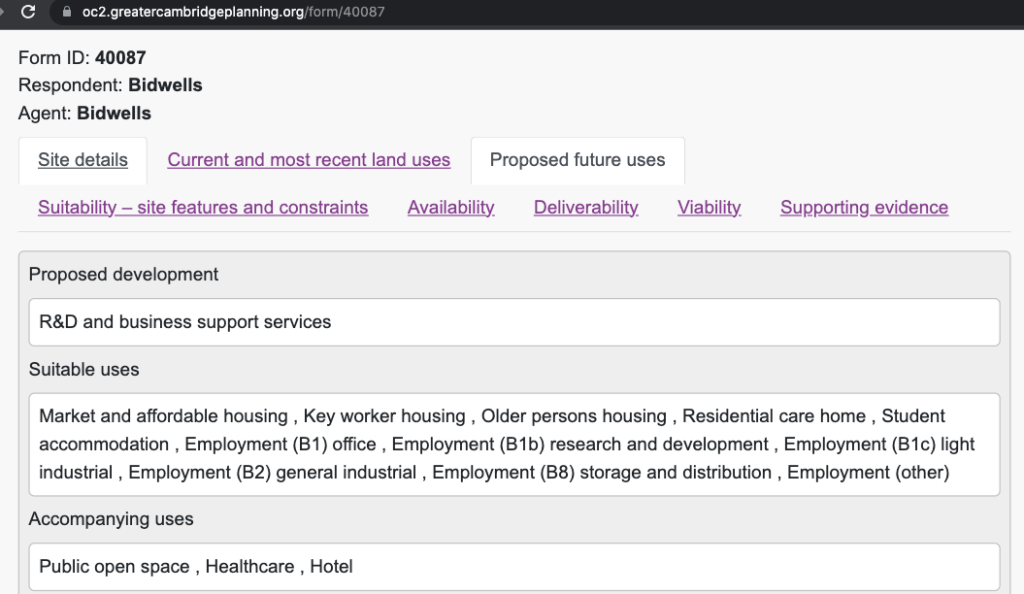Click the Agent Bidwells line
1024x594 pixels.
pos(85,113)
